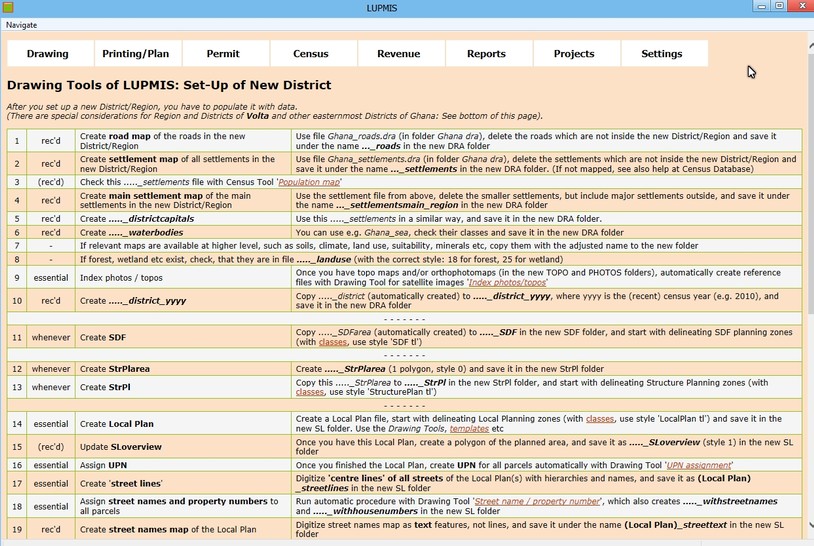Click 'Create road map' cell in row 1
This screenshot has width=814, height=546.
coord(183,141)
